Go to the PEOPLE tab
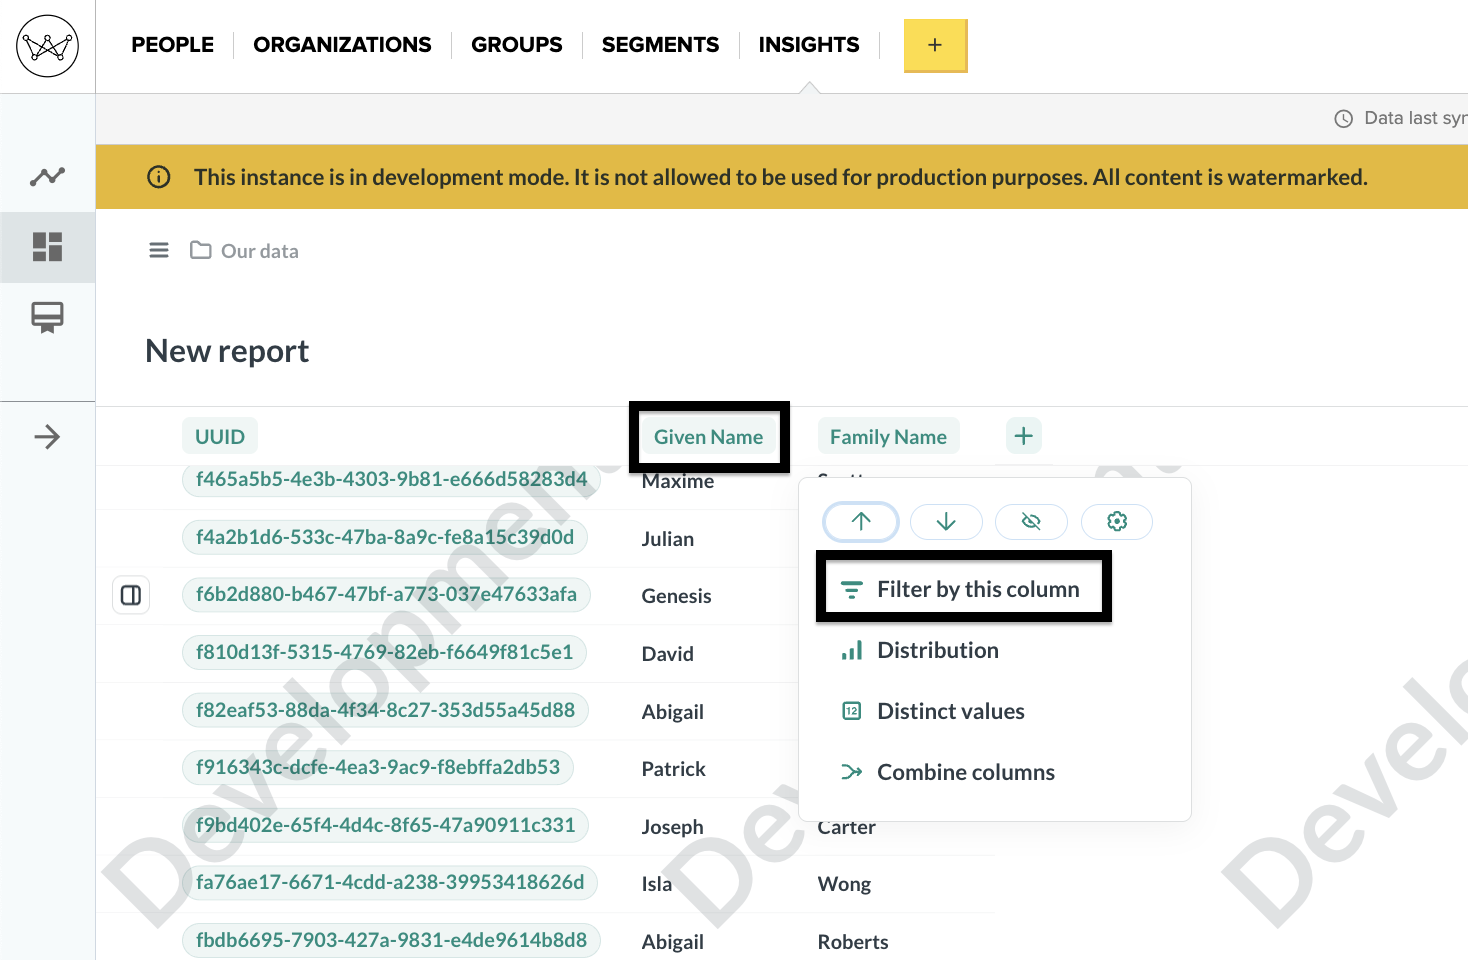Screen dimensions: 1468x960 tap(172, 45)
